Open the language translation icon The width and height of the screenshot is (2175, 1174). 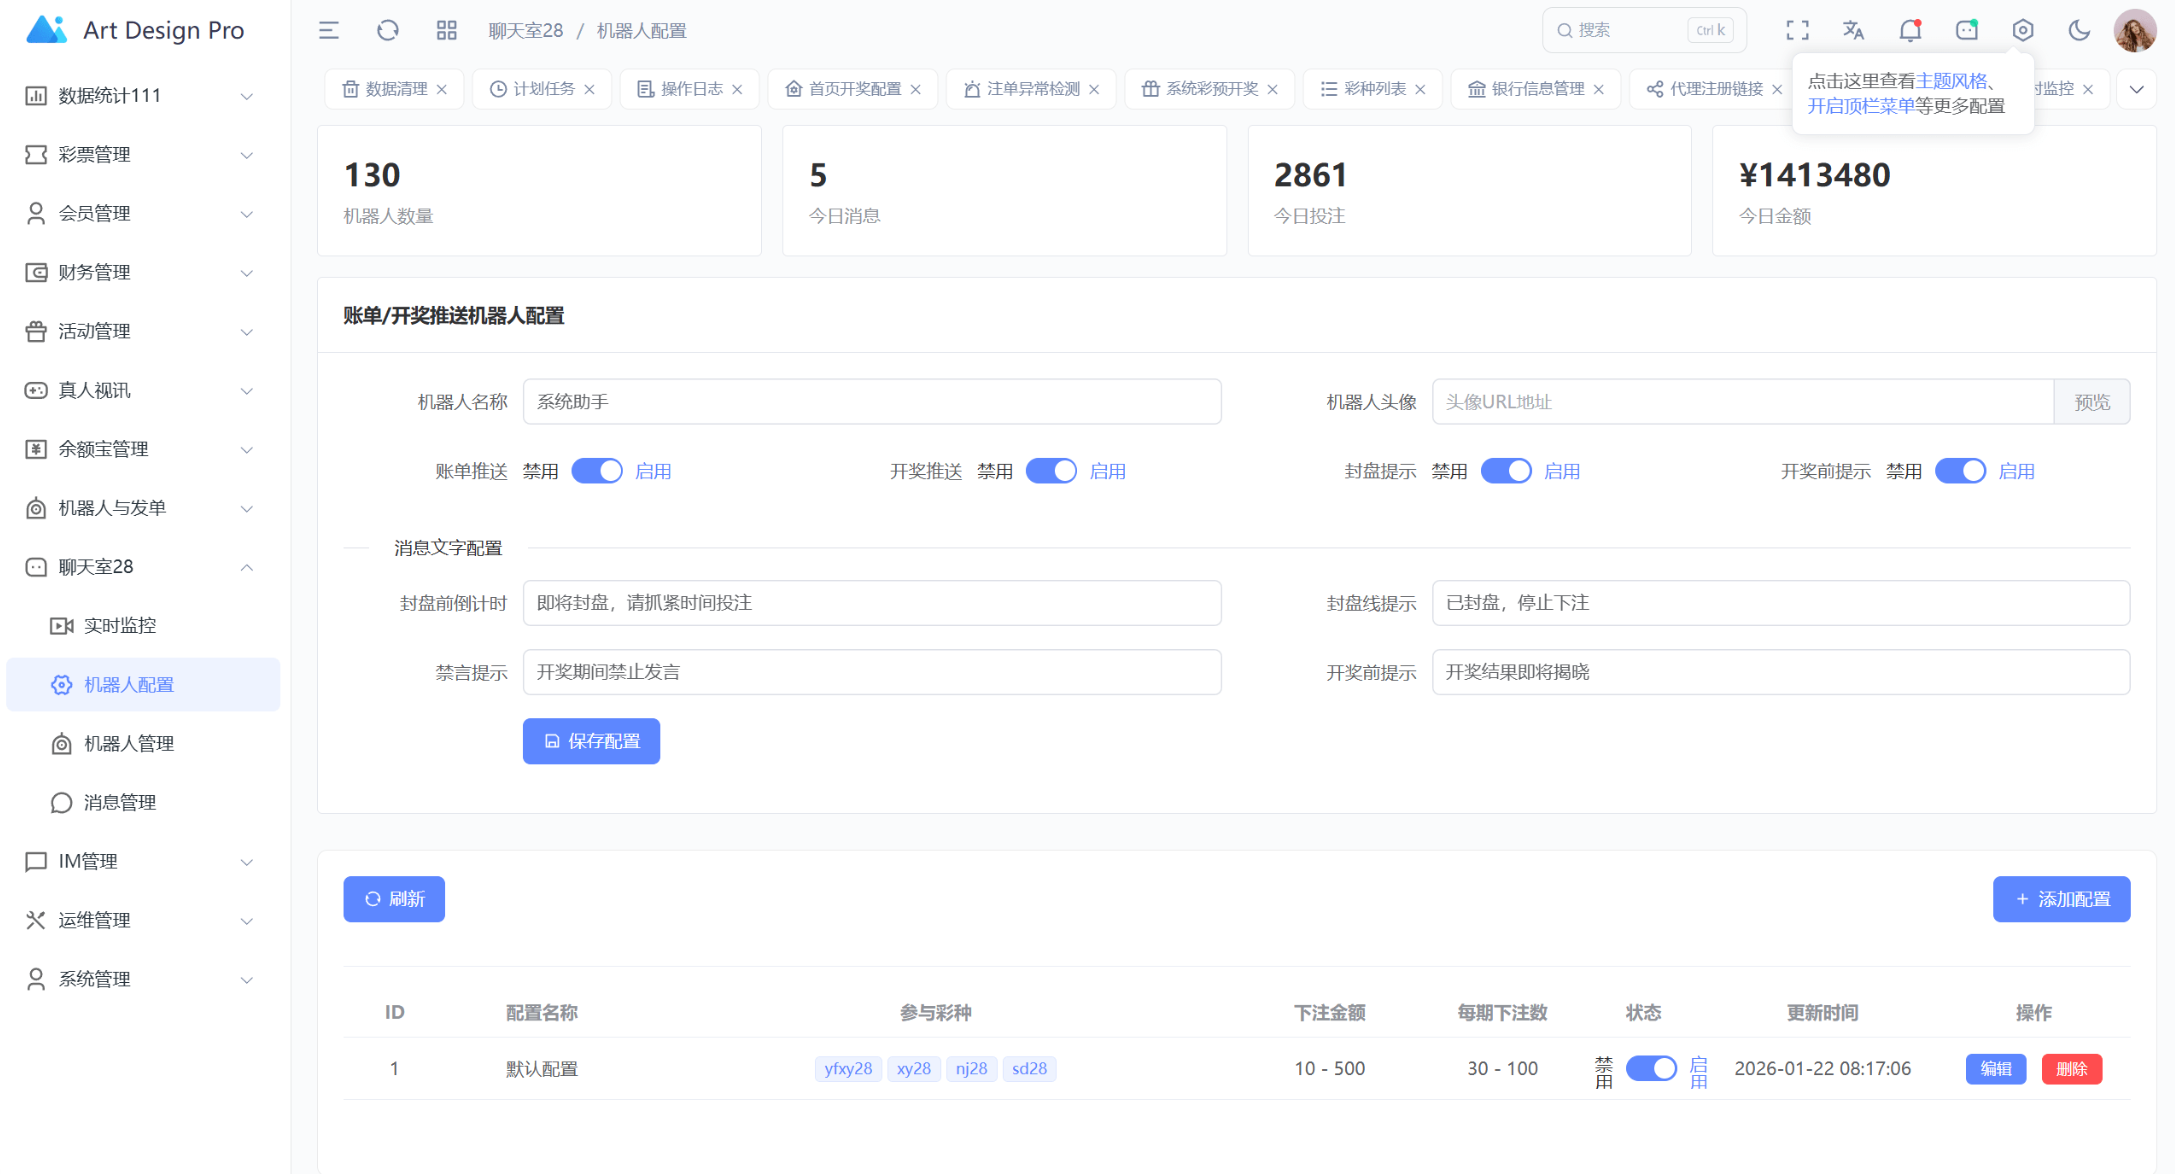pyautogui.click(x=1853, y=30)
